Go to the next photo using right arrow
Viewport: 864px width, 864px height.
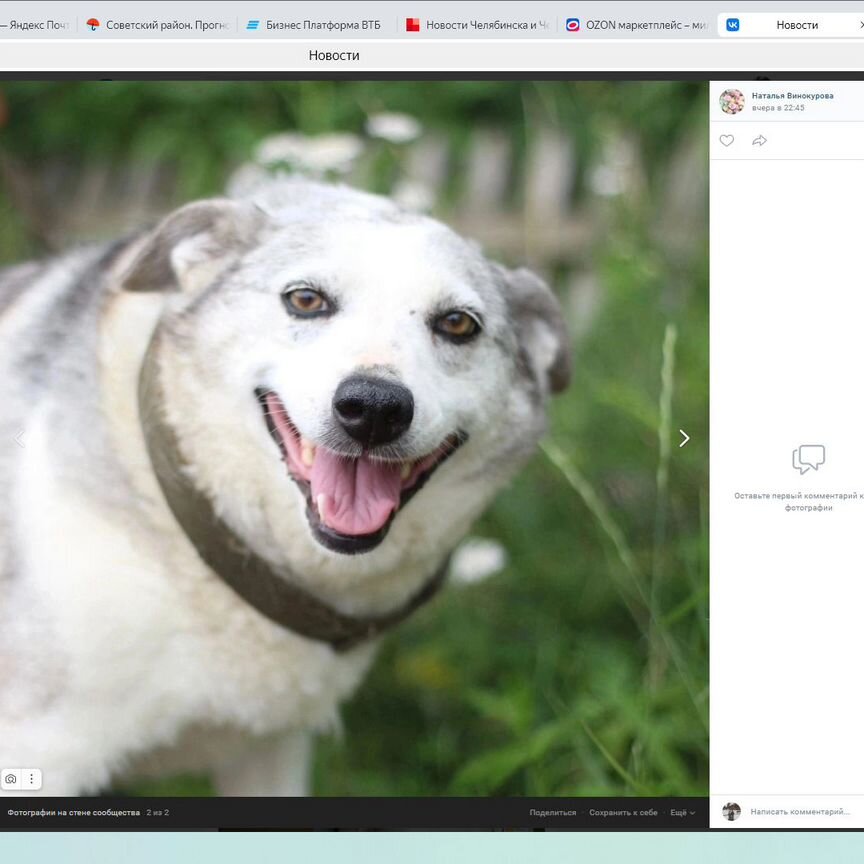pyautogui.click(x=684, y=438)
